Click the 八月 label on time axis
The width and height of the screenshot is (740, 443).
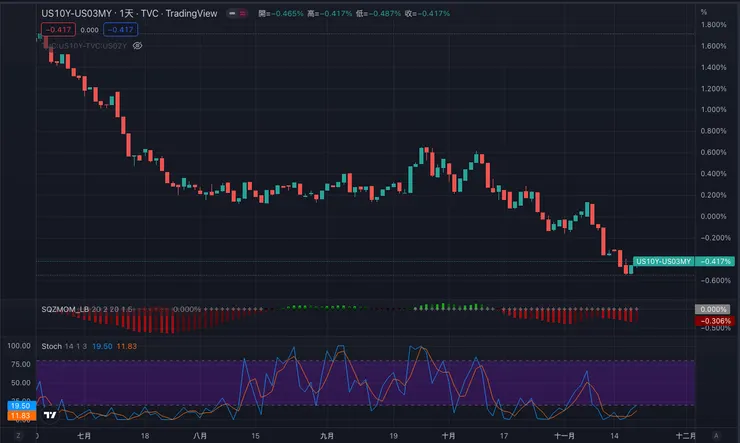click(x=200, y=436)
